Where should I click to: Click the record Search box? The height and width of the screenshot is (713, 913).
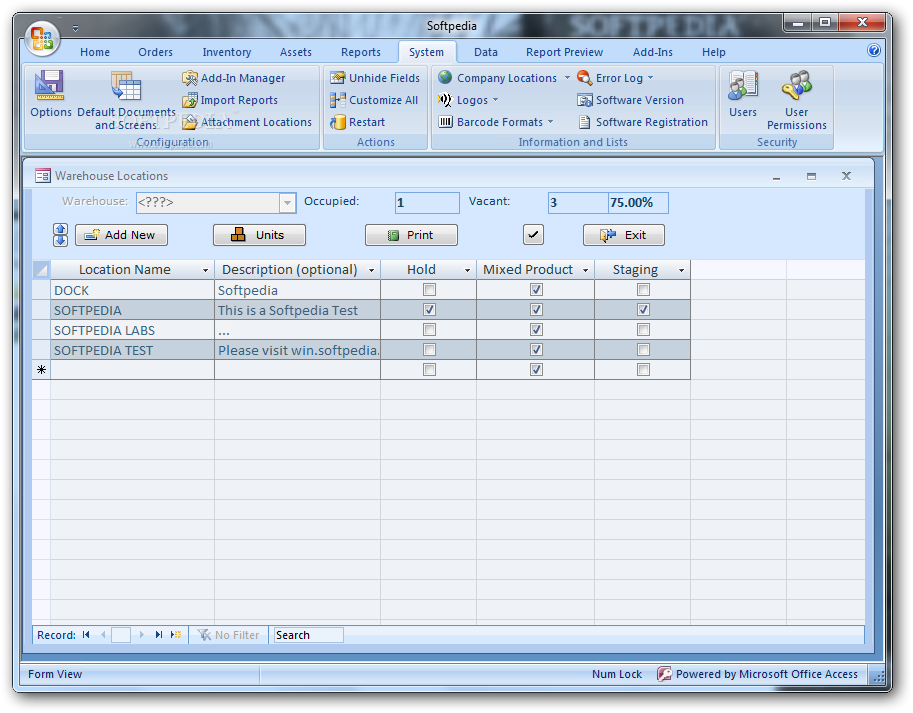click(x=309, y=635)
